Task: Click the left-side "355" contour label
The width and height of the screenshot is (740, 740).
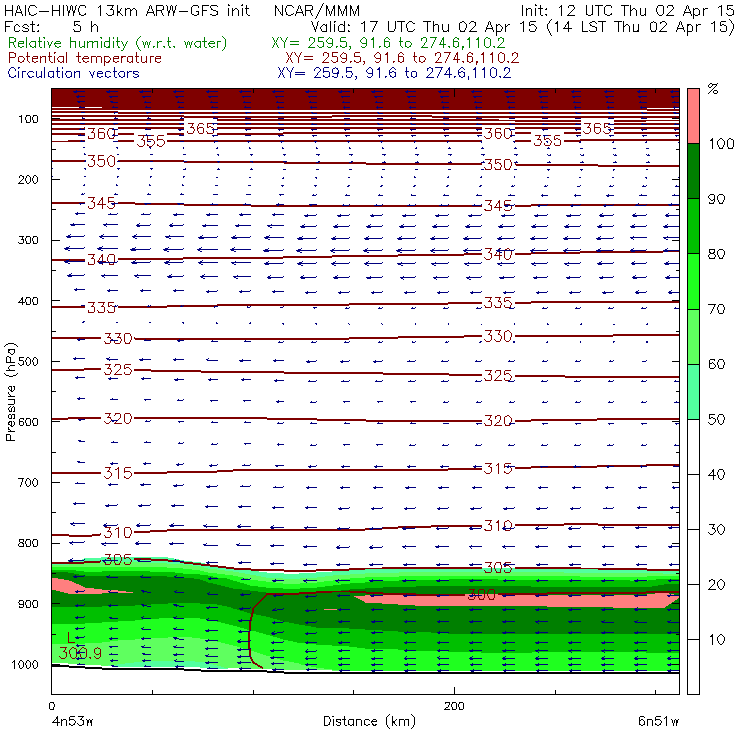Action: [151, 141]
